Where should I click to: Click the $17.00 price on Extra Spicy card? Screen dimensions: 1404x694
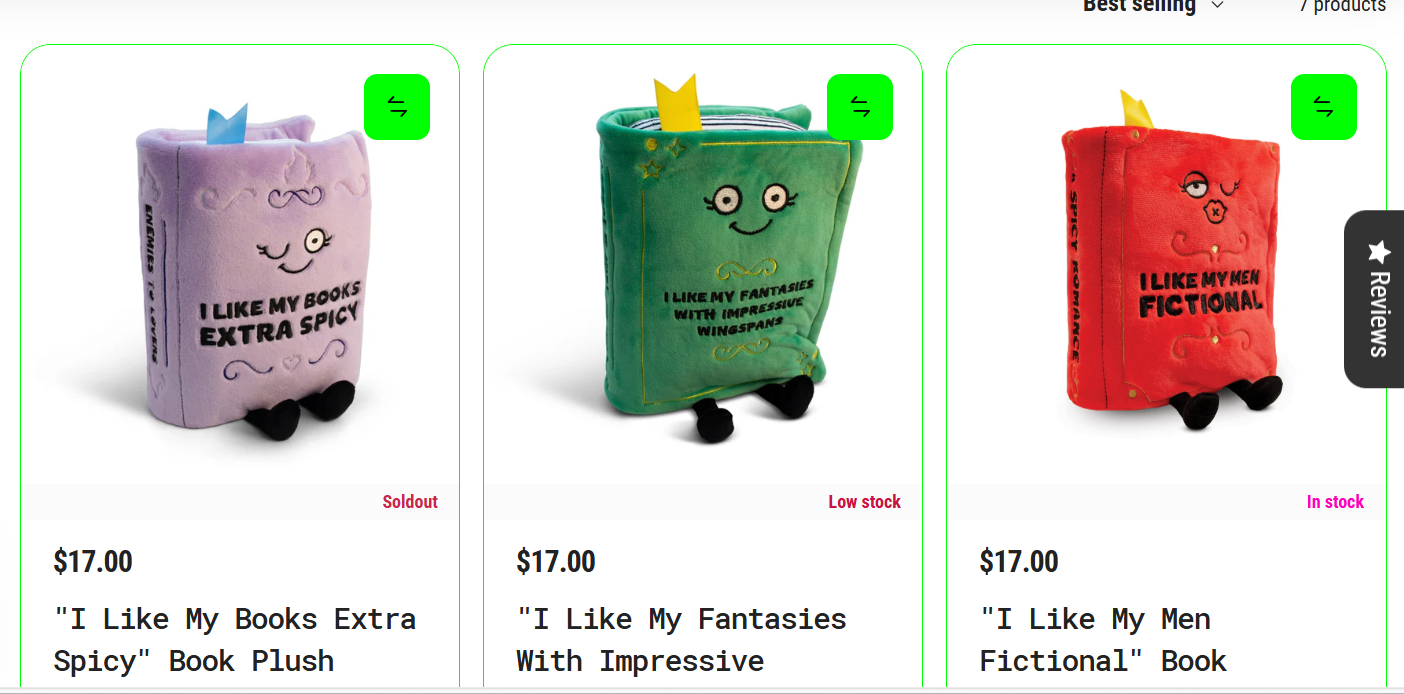pyautogui.click(x=93, y=562)
